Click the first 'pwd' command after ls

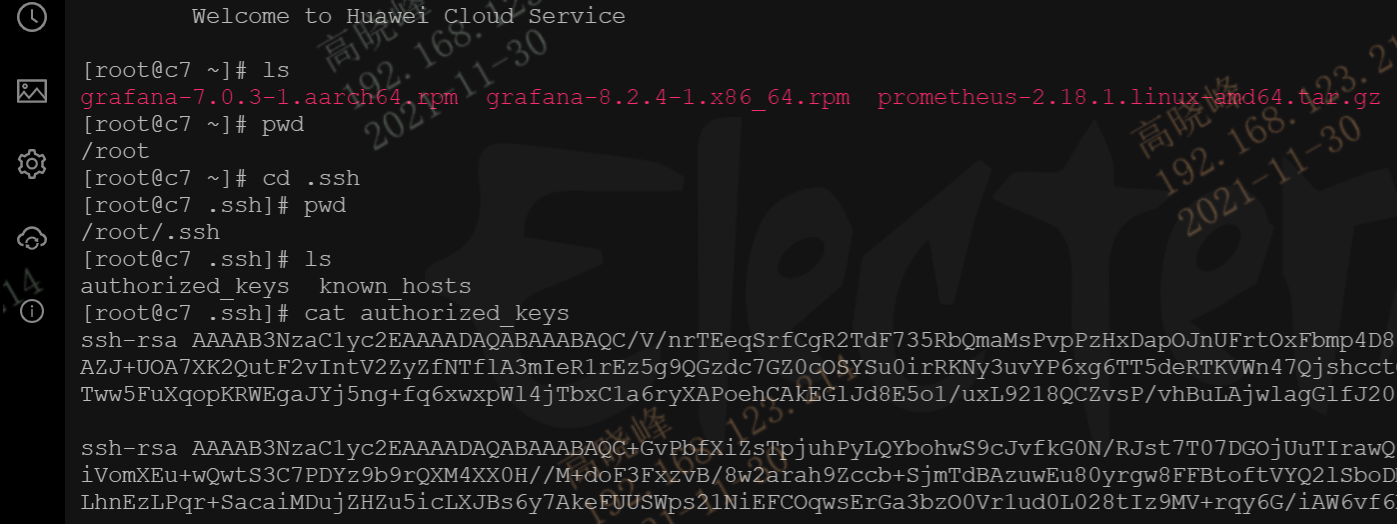[283, 125]
